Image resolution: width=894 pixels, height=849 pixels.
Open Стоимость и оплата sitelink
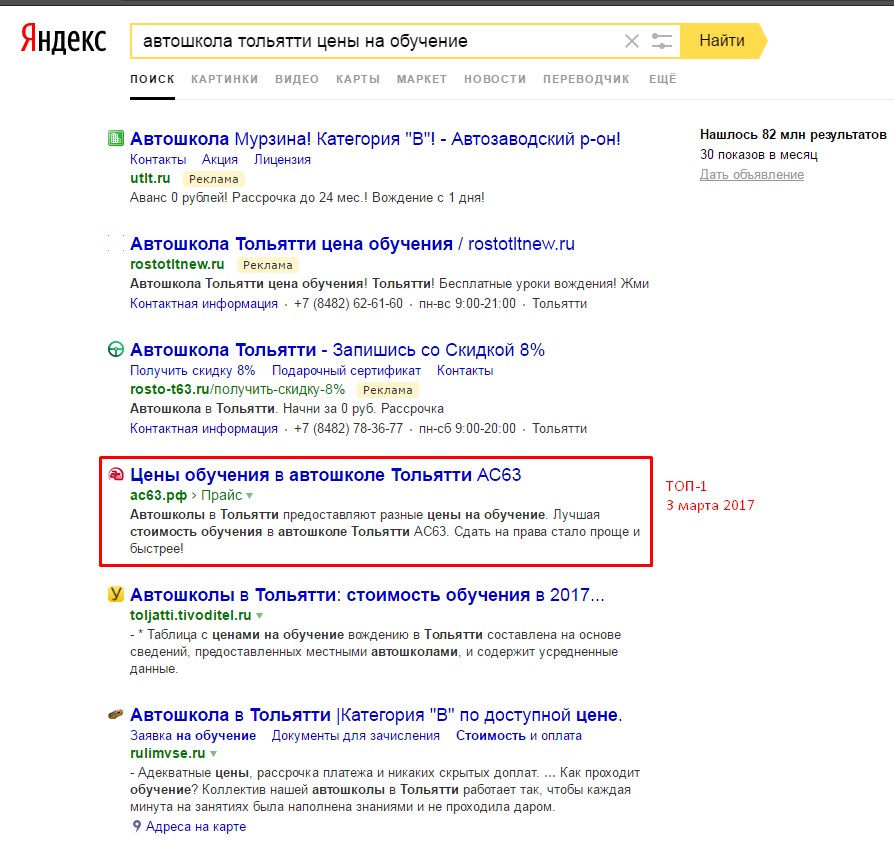(x=519, y=736)
